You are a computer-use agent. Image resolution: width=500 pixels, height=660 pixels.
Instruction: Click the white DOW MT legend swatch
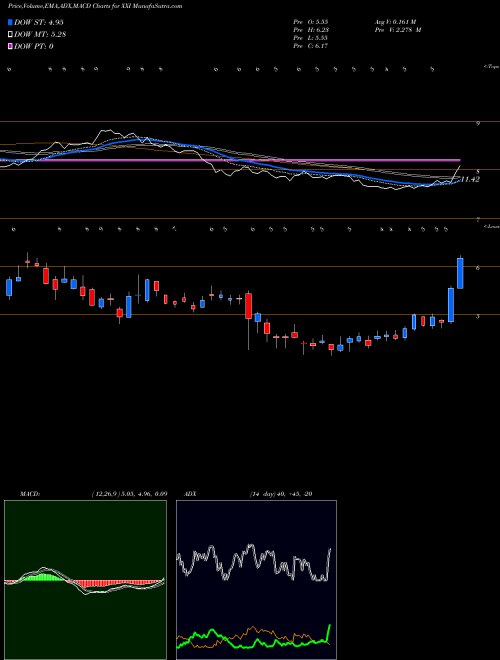11,35
